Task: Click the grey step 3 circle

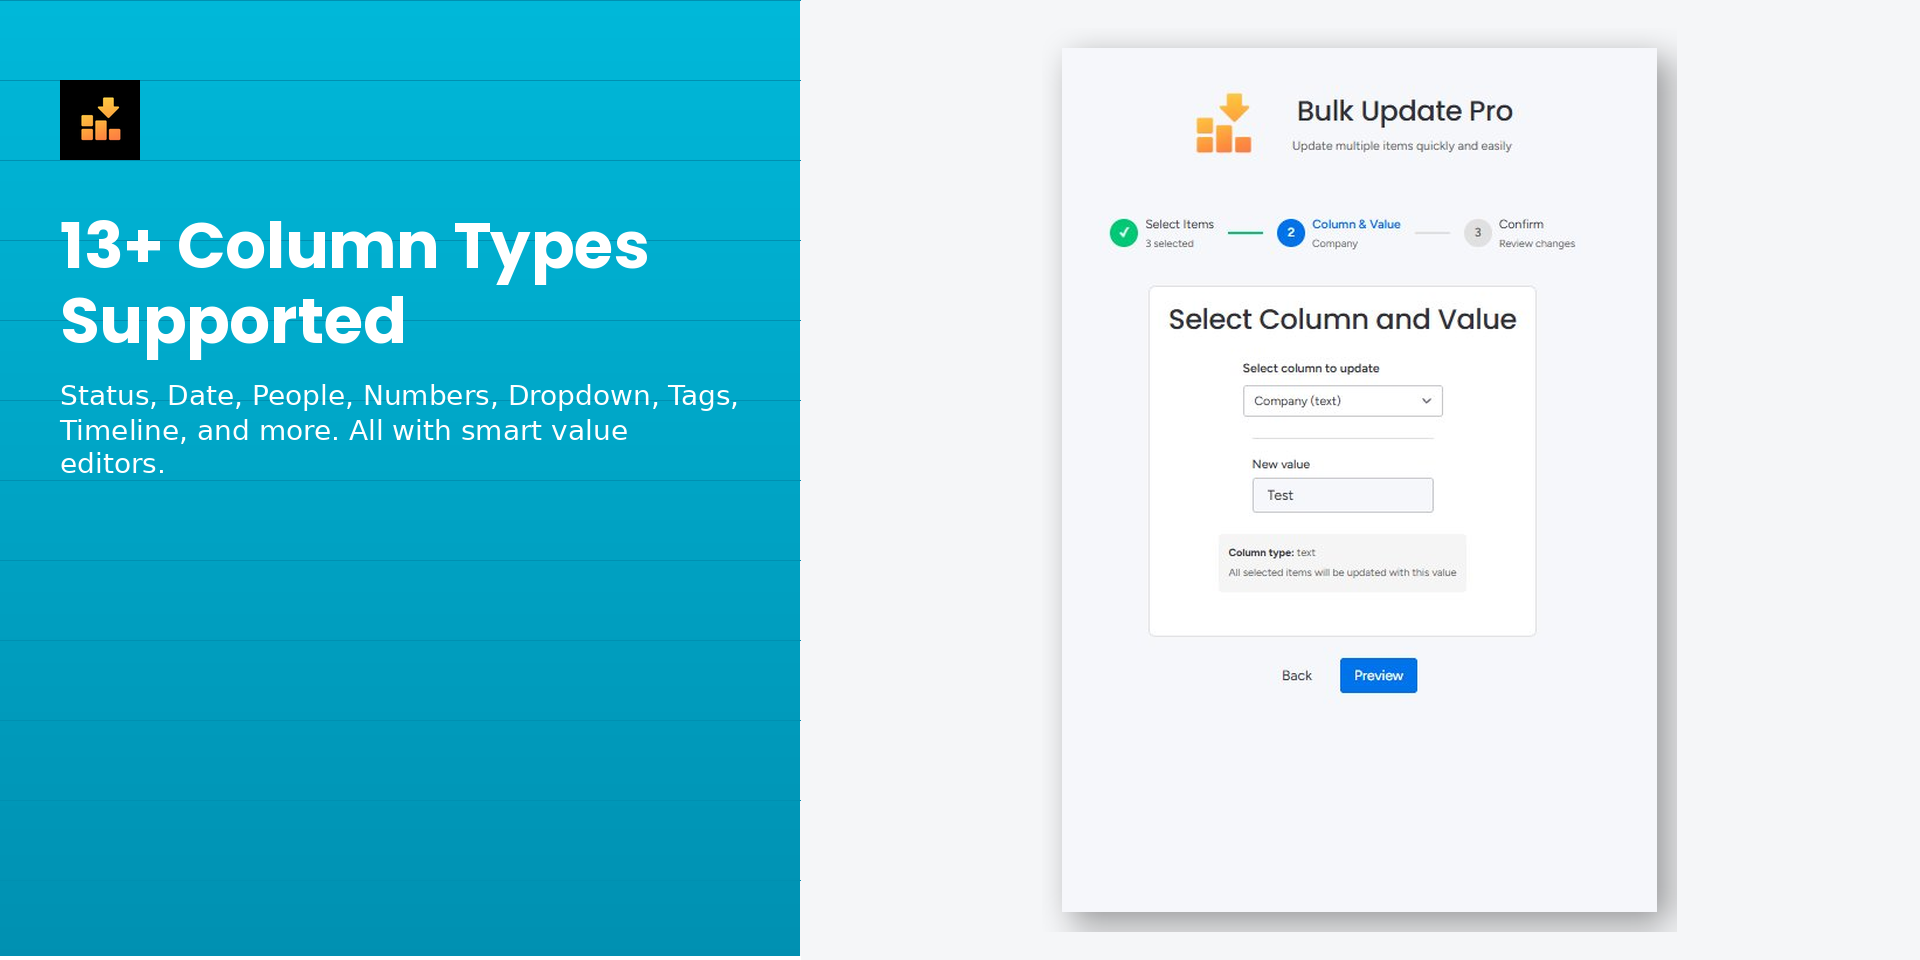Action: pos(1477,233)
